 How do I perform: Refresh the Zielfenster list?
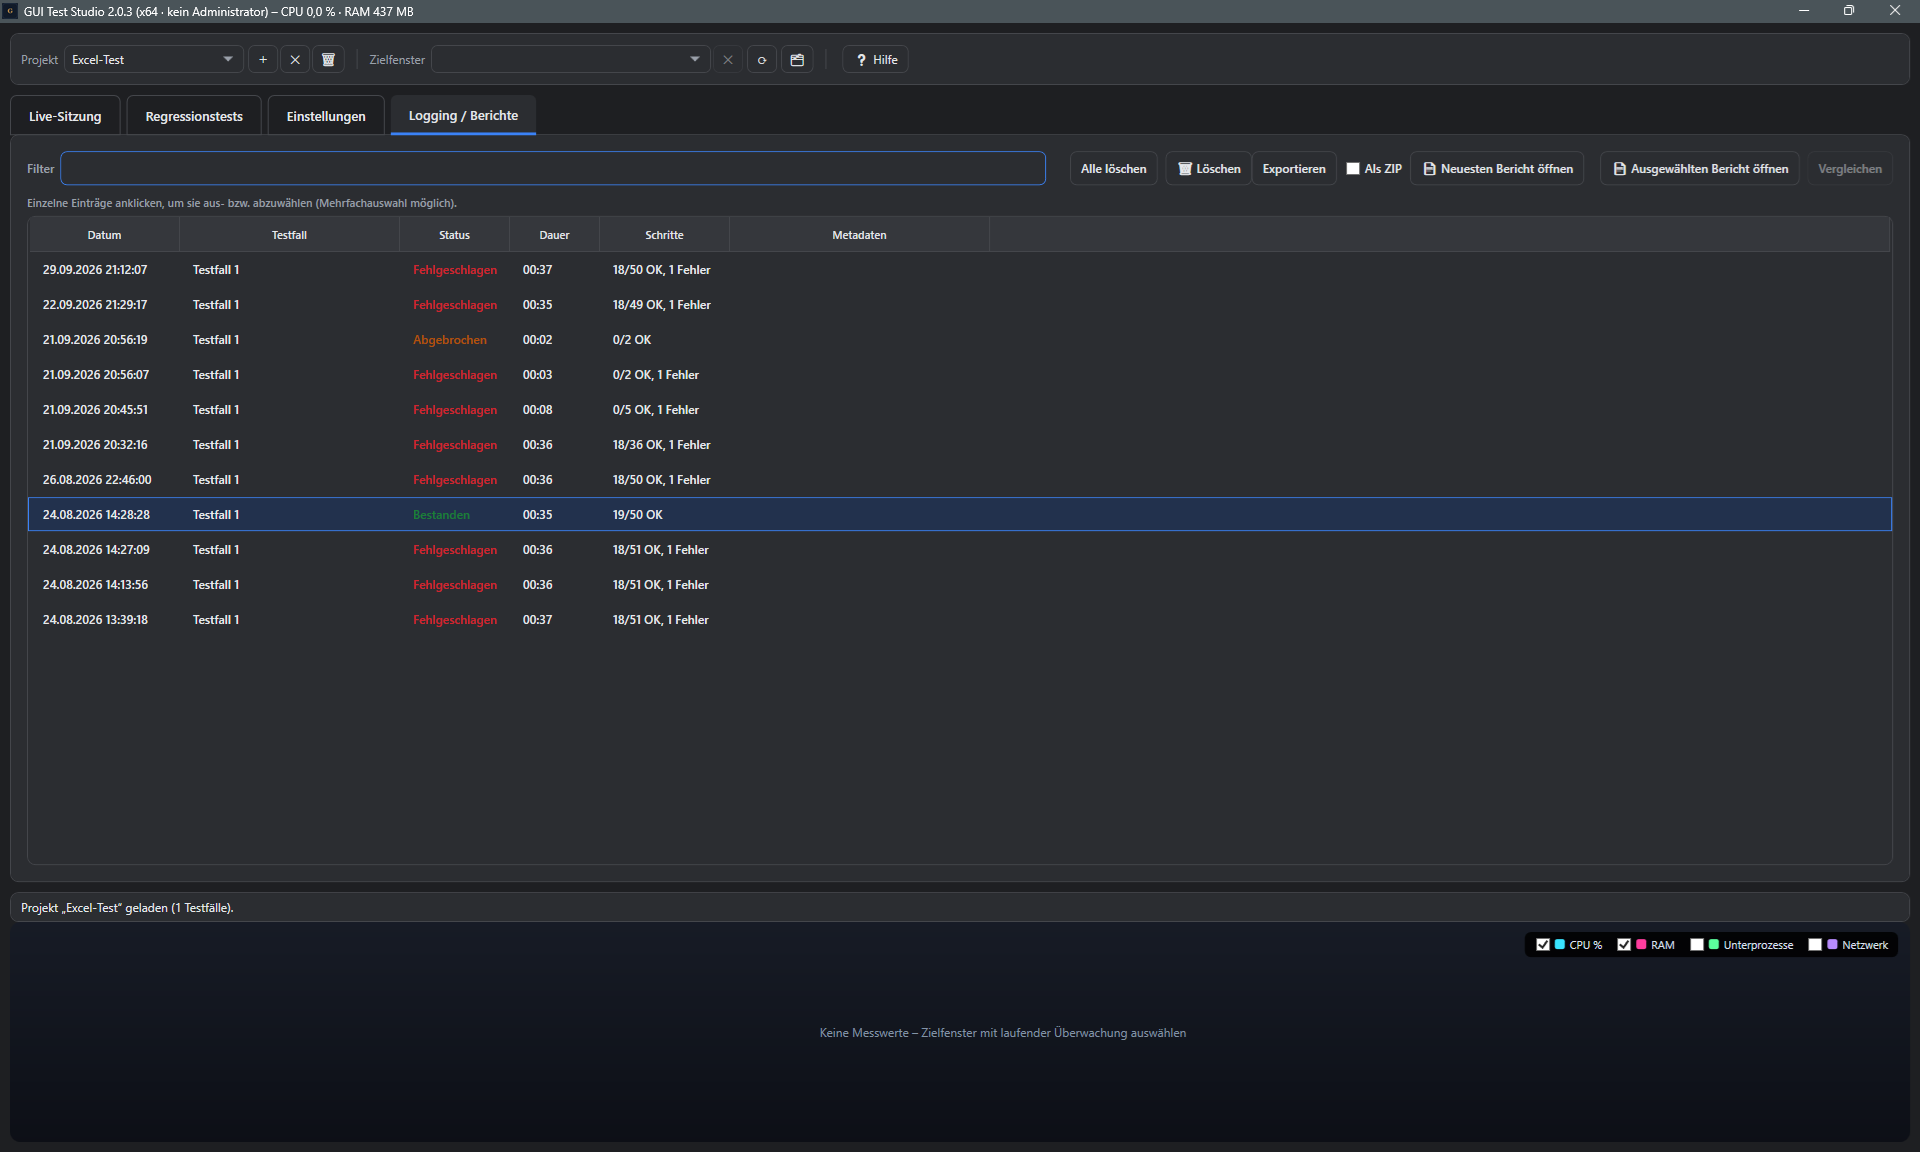coord(762,60)
